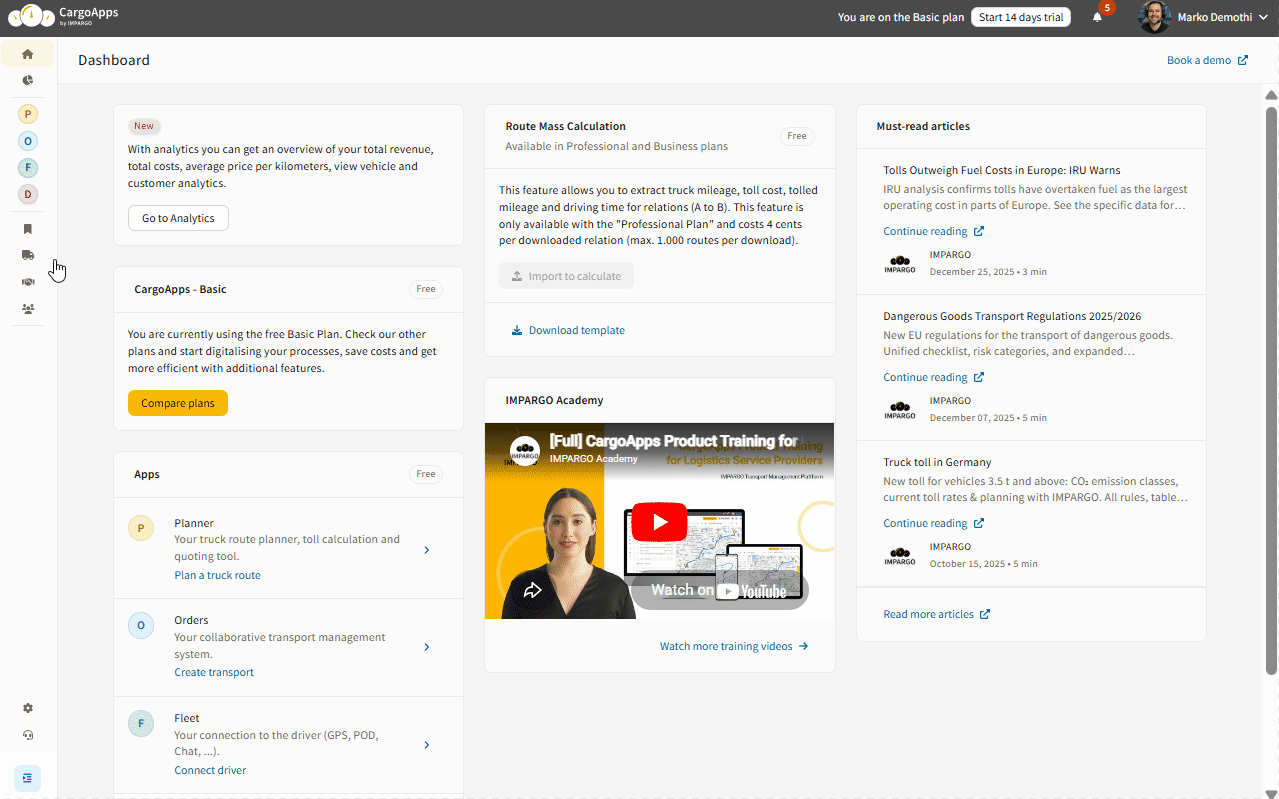
Task: Click the title Tolls Outweigh Fuel Costs in Europe
Action: [x=1002, y=170]
